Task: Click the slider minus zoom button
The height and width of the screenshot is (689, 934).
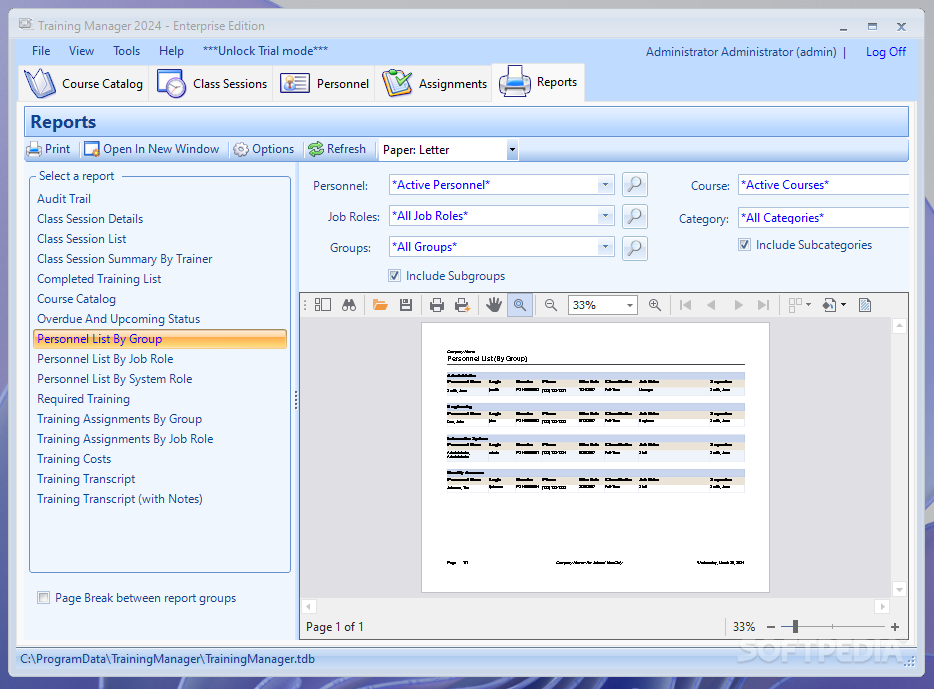Action: [x=771, y=626]
